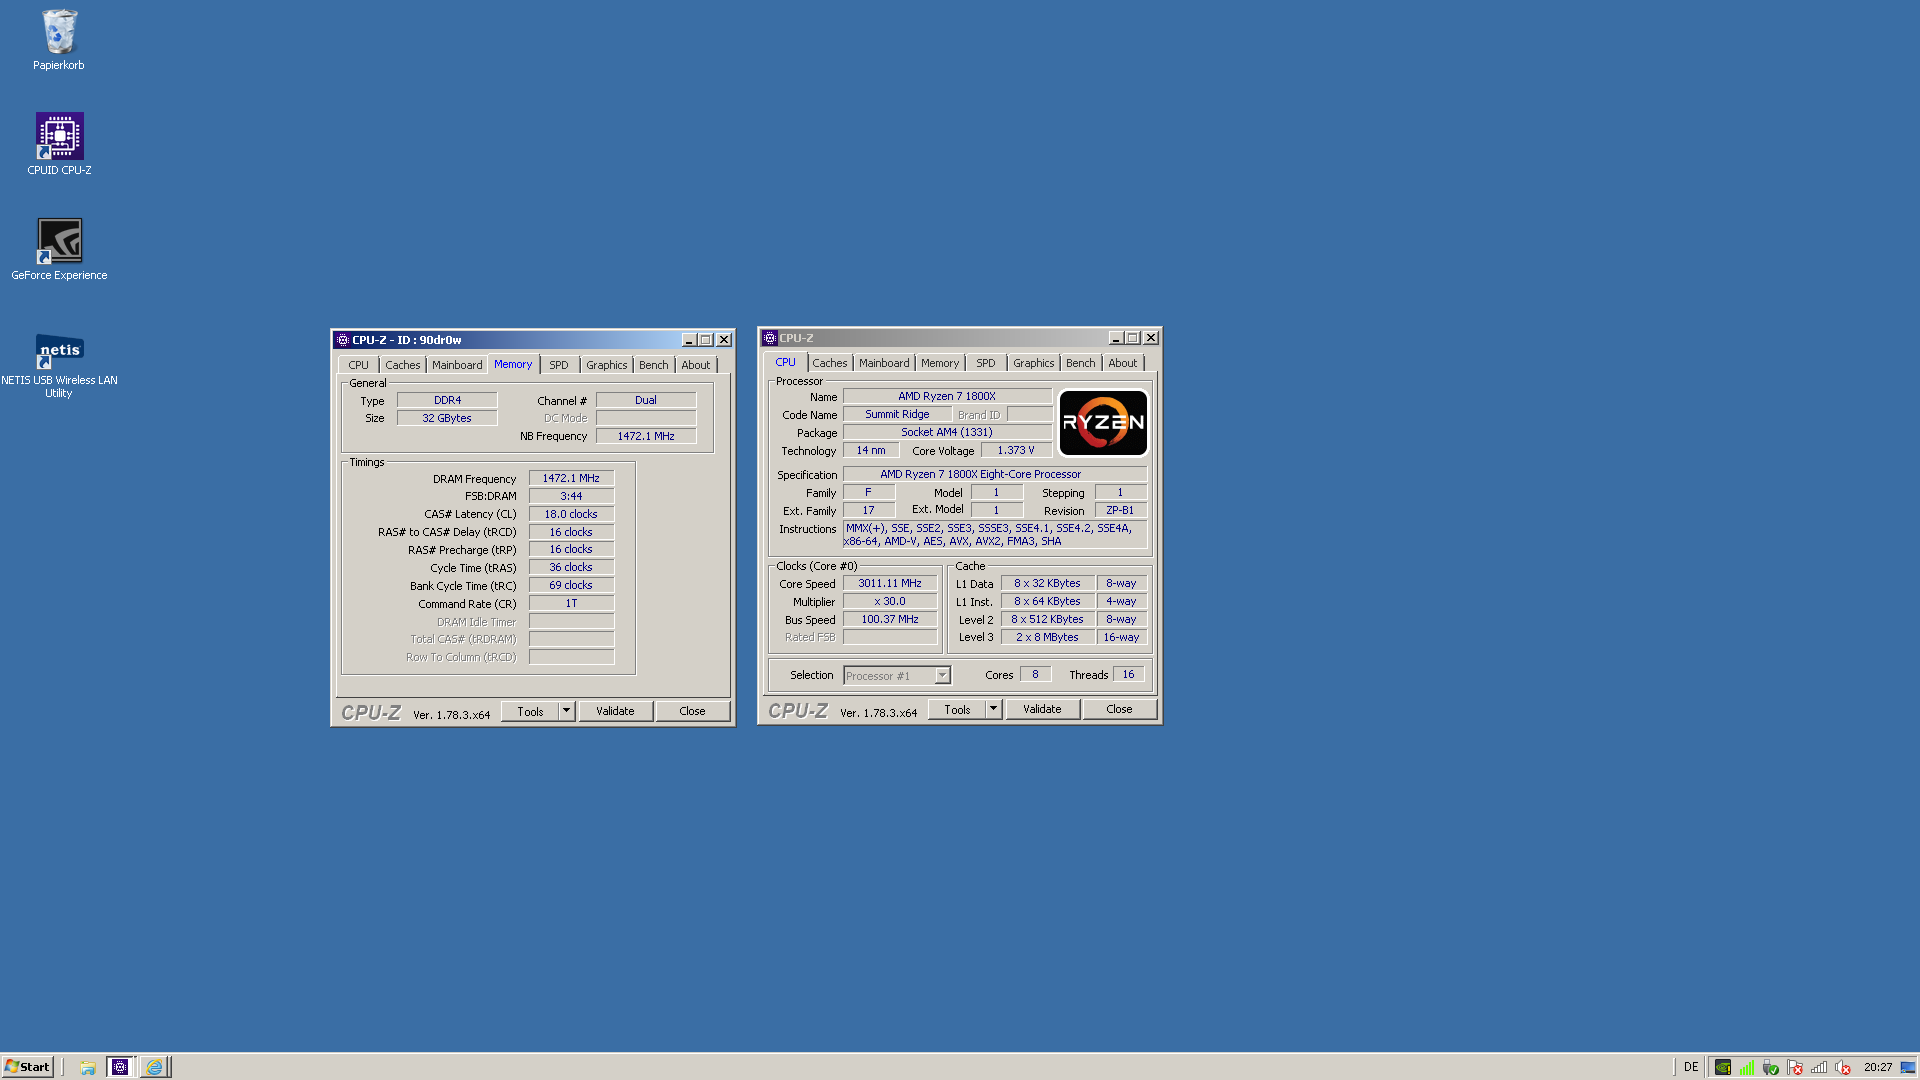The height and width of the screenshot is (1080, 1920).
Task: Click the DRAM Frequency value 1472.1 MHz in the Timings group
Action: click(x=571, y=478)
